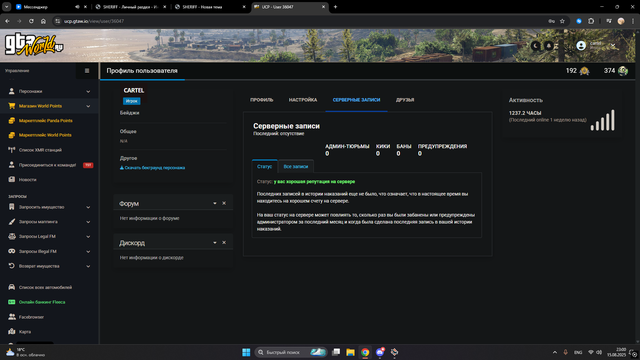
Task: Click the activity signal bars icon
Action: [x=602, y=120]
